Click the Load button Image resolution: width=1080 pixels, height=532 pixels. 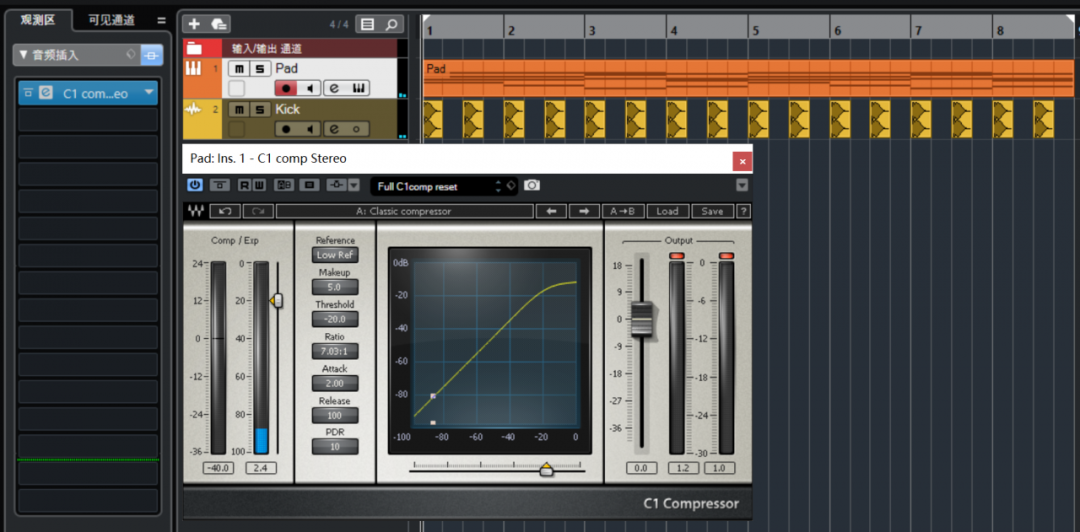[x=667, y=211]
